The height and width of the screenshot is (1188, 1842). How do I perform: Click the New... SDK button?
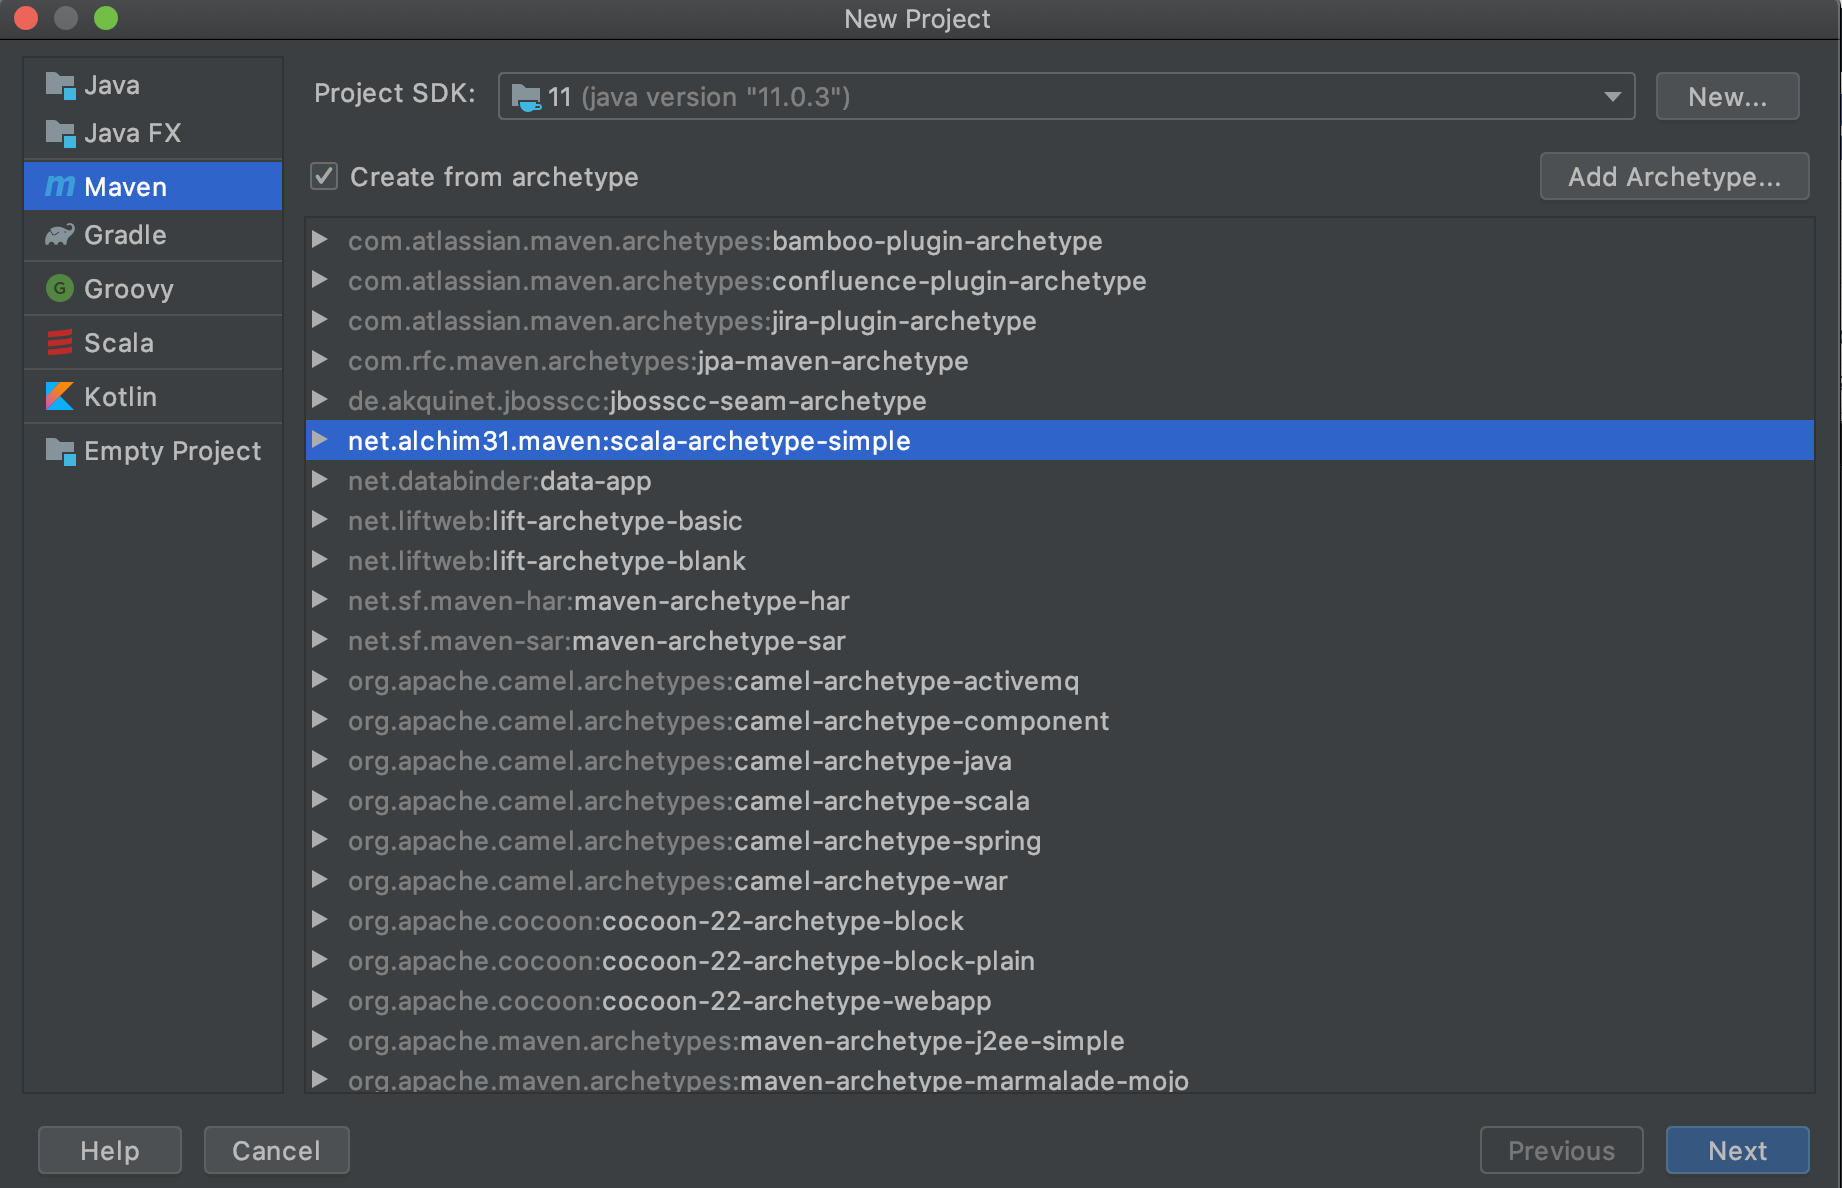point(1727,97)
